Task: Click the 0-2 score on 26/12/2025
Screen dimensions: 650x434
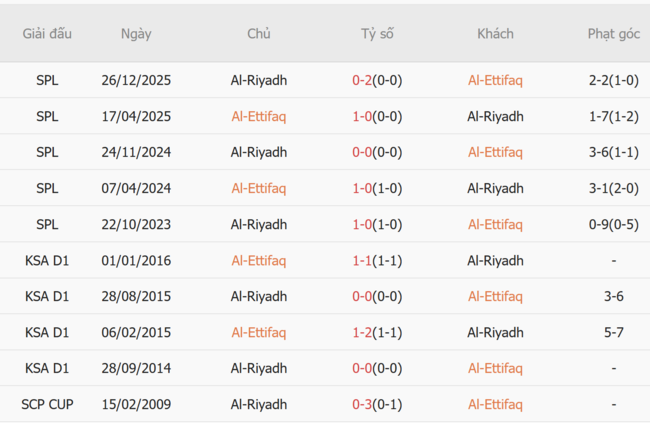Action: coord(362,80)
